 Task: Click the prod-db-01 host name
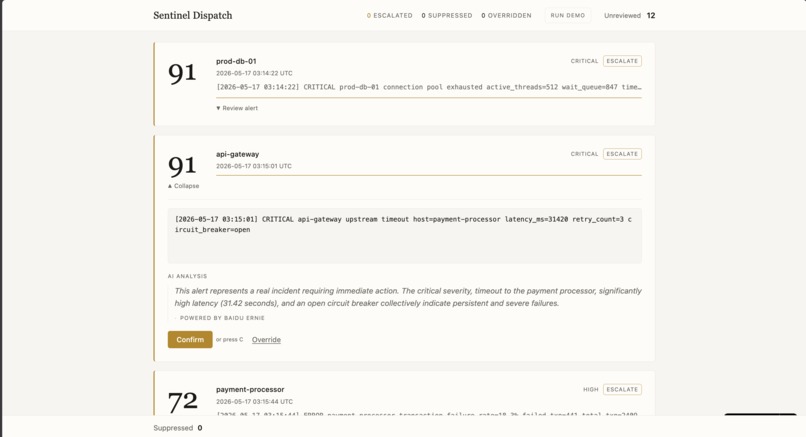[236, 61]
